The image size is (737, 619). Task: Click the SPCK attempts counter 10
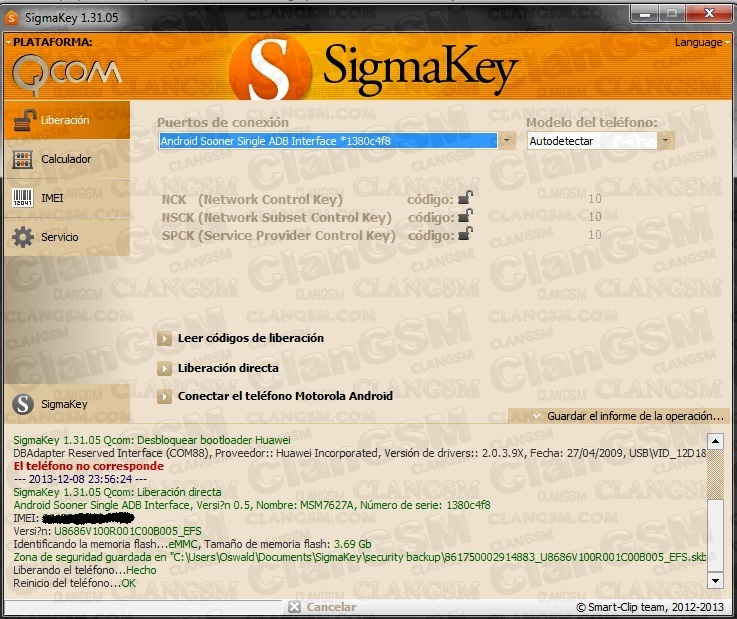click(595, 235)
